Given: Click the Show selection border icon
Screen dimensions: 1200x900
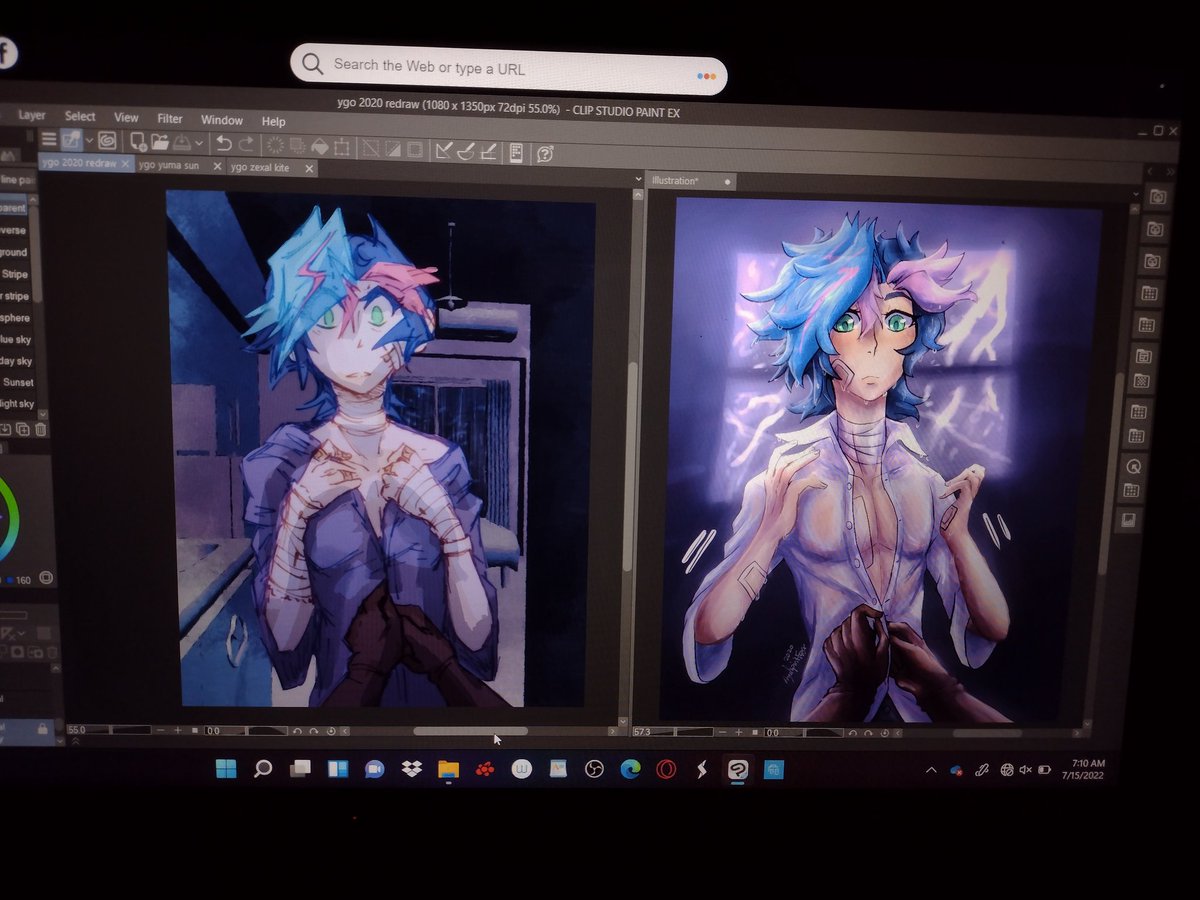Looking at the screenshot, I should point(414,149).
